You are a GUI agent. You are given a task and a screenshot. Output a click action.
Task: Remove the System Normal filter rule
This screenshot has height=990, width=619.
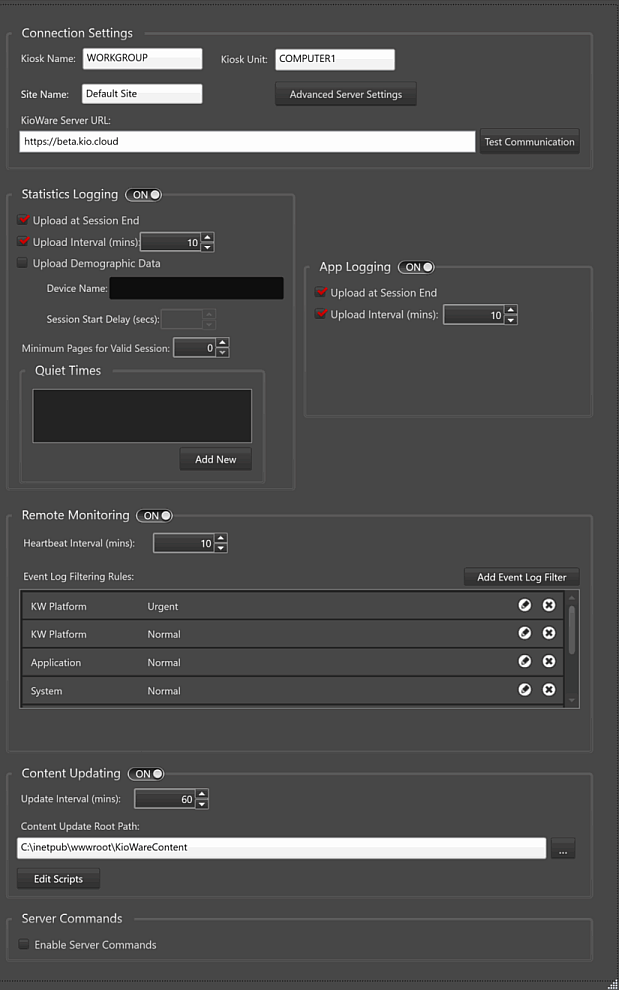(x=549, y=690)
